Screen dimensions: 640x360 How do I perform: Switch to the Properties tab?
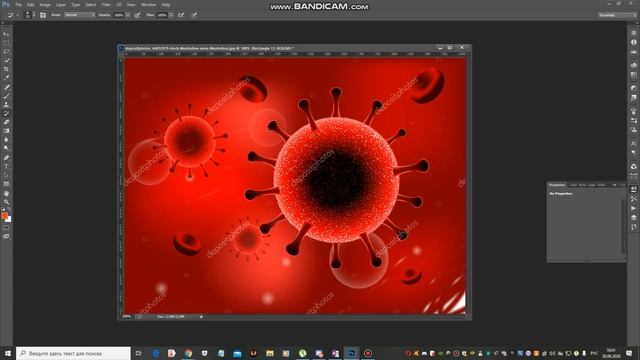557,185
